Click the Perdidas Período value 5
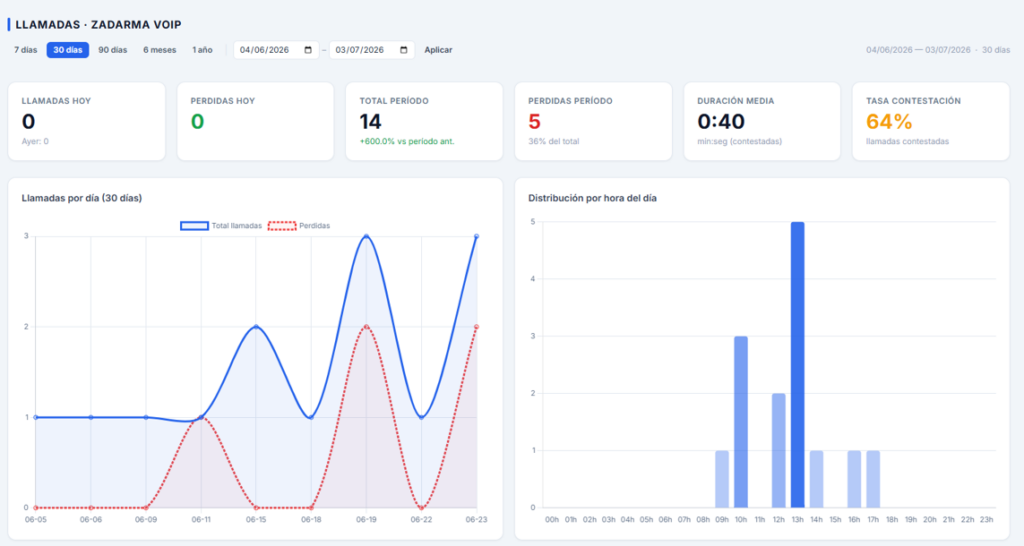Viewport: 1024px width, 546px height. pos(534,121)
